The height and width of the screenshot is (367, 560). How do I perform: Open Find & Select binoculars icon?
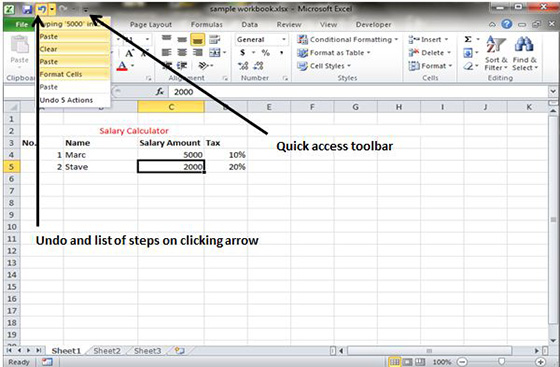524,44
